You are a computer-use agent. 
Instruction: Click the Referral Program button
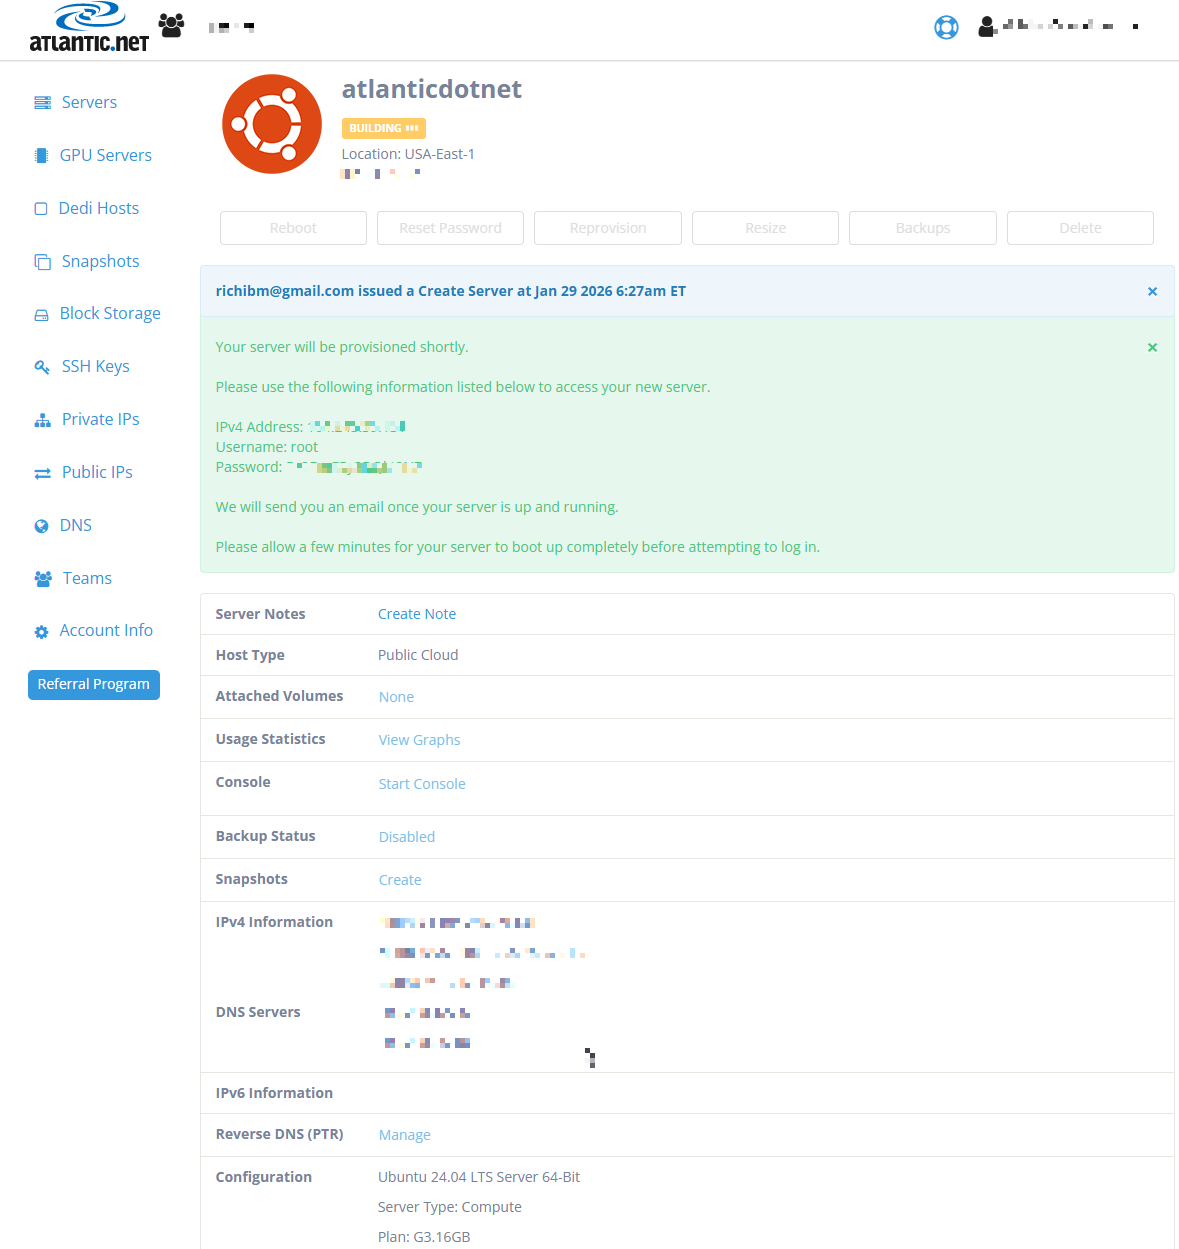(94, 685)
